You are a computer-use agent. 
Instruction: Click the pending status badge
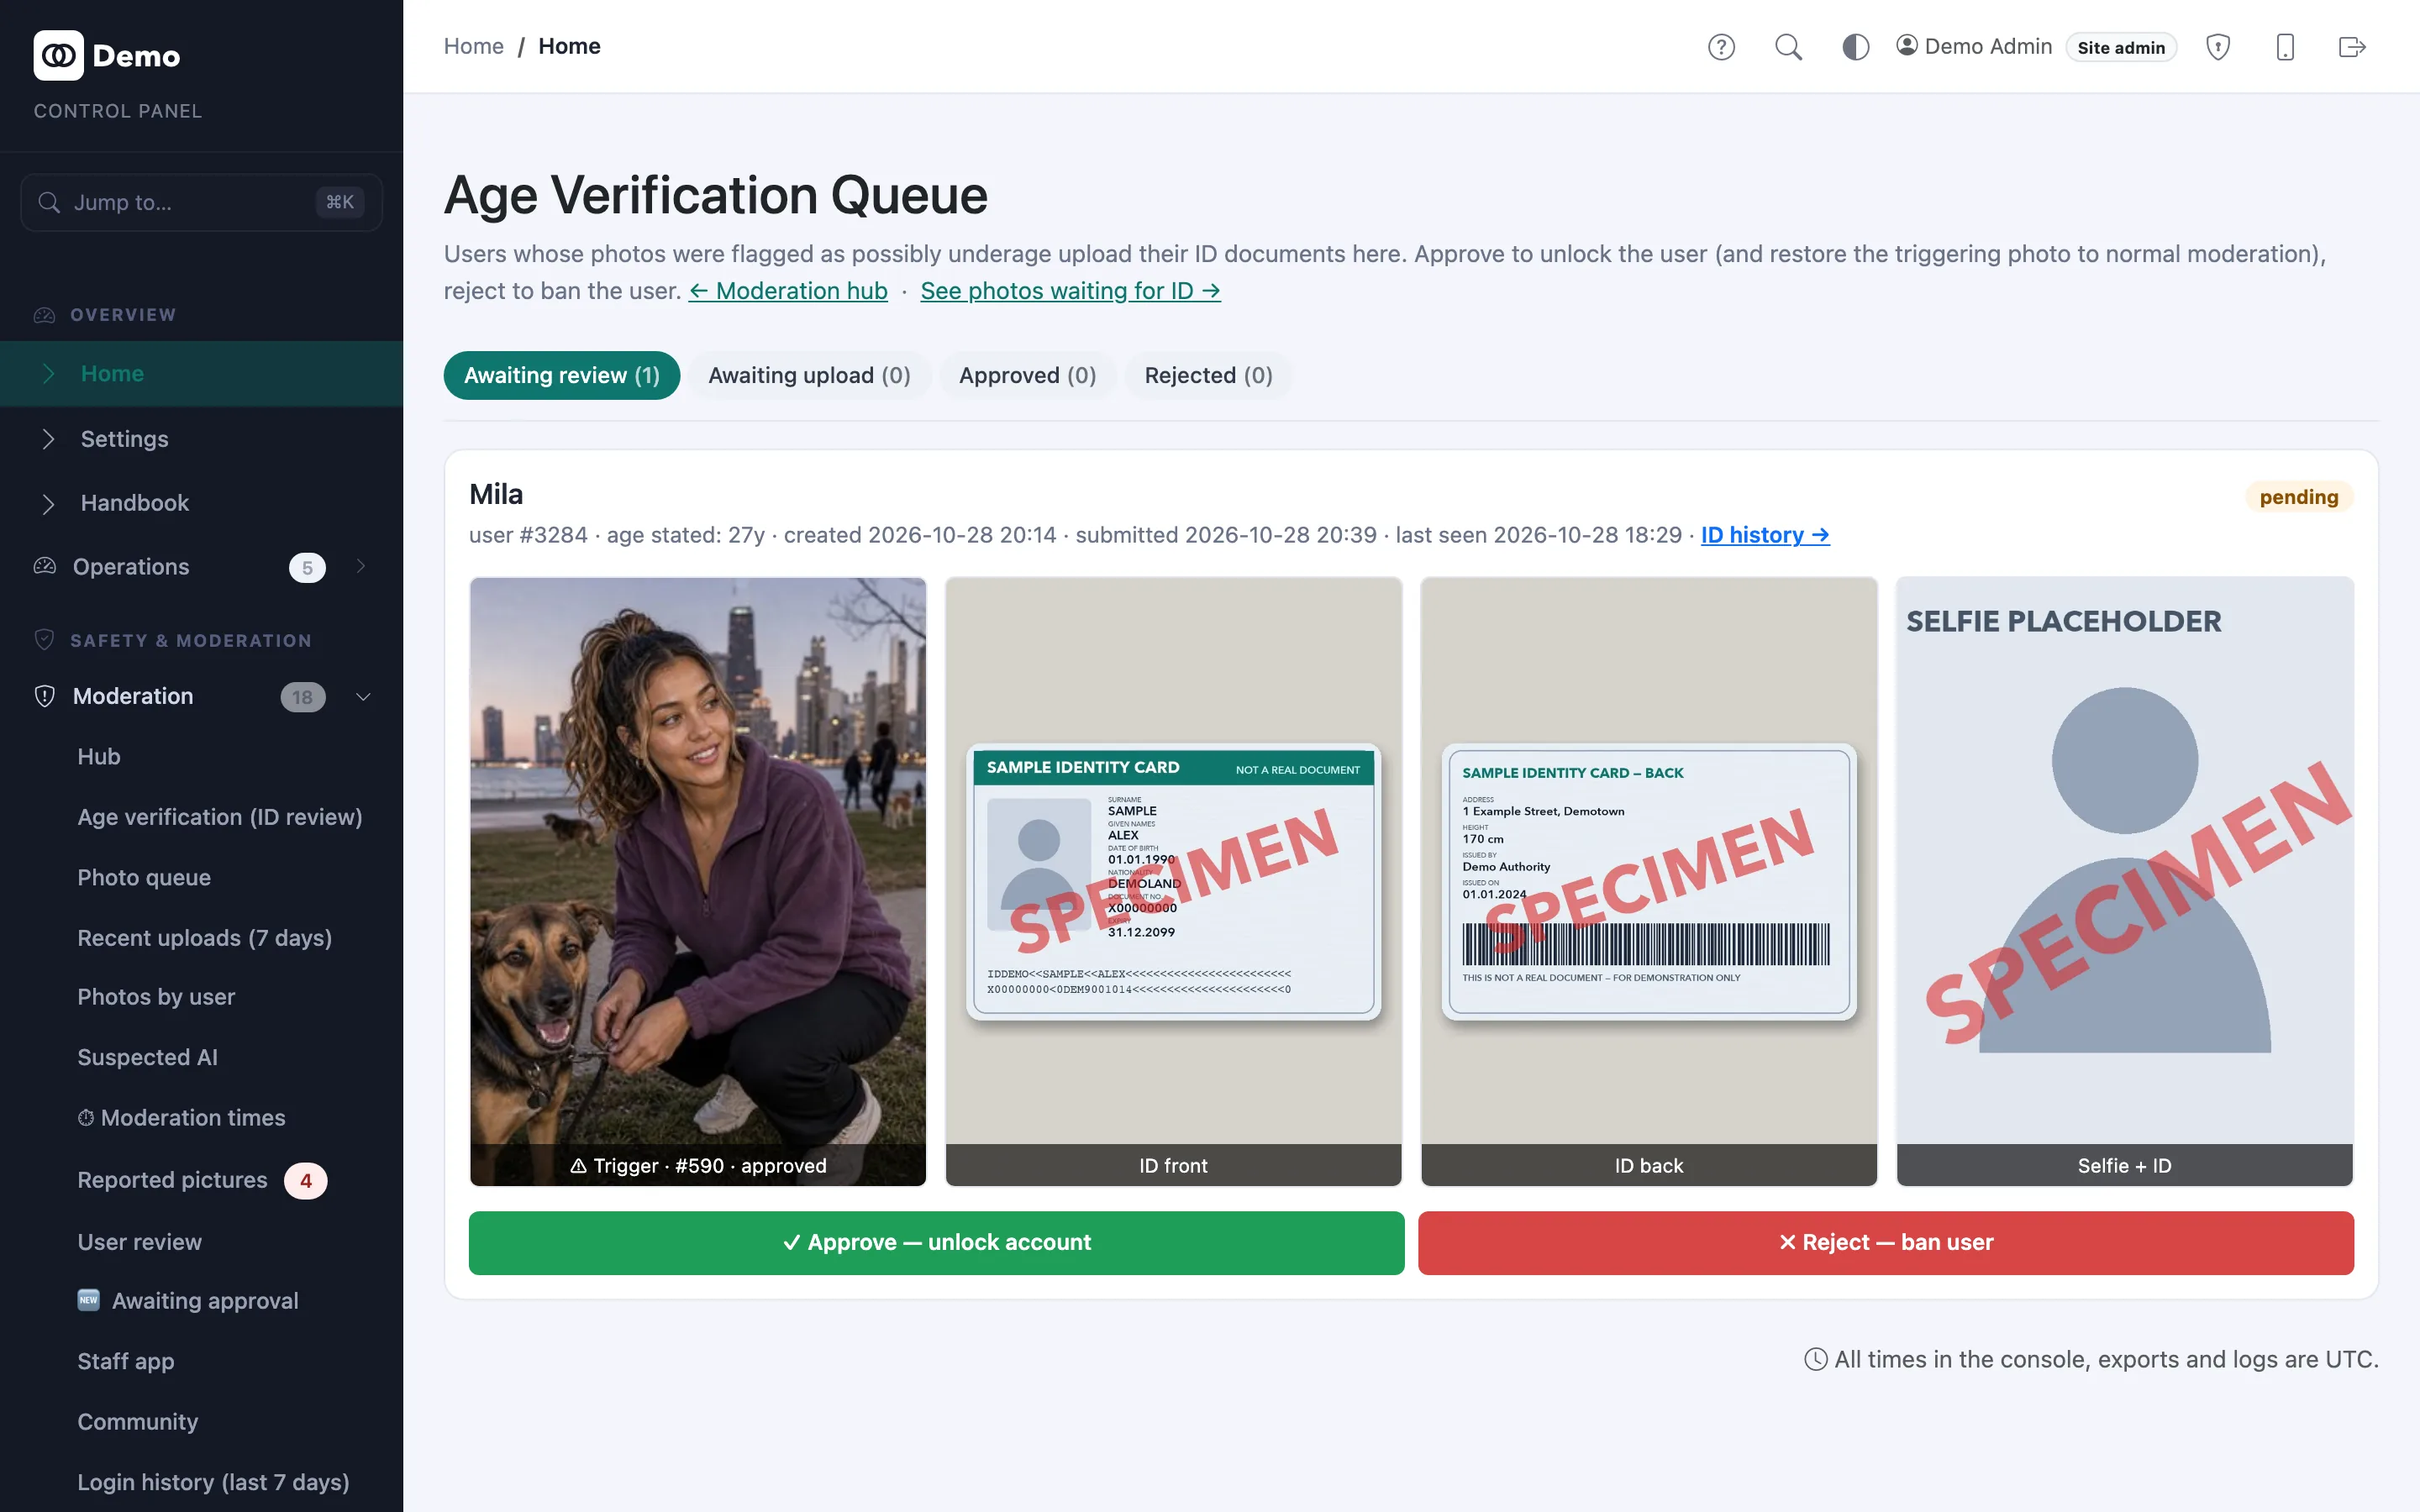click(2298, 497)
